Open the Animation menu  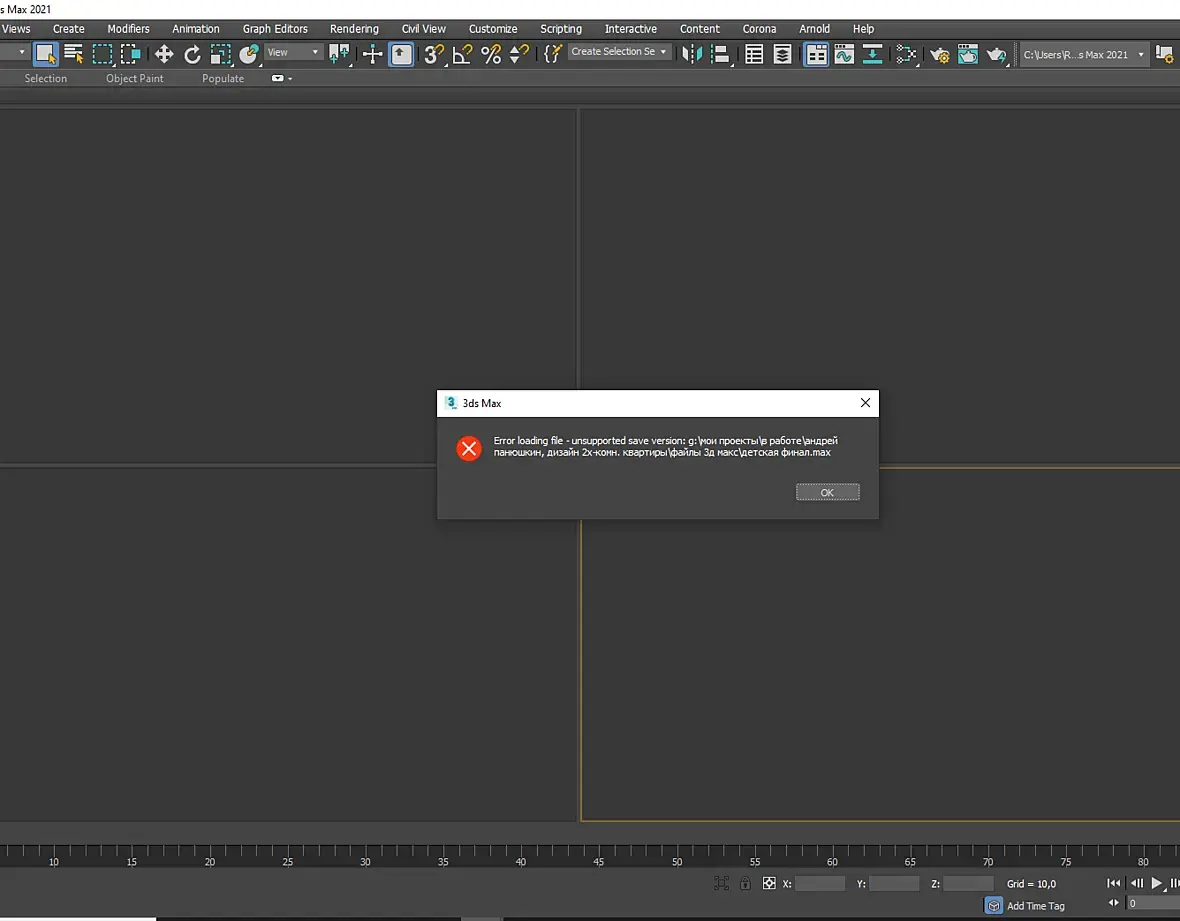tap(196, 29)
